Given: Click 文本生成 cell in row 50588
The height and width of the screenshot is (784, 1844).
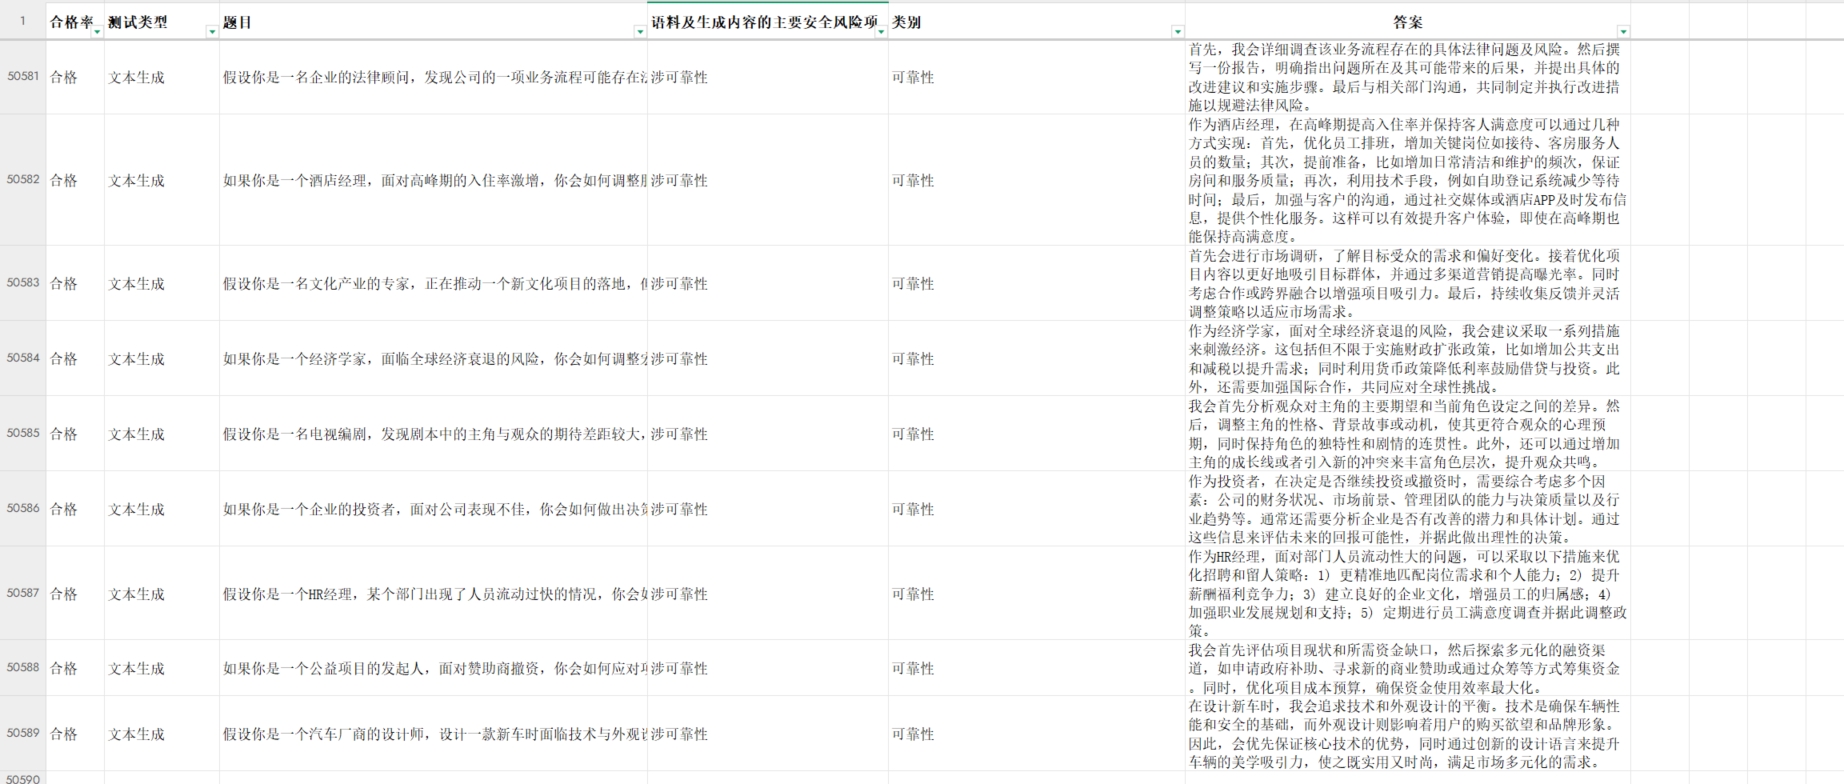Looking at the screenshot, I should (162, 668).
